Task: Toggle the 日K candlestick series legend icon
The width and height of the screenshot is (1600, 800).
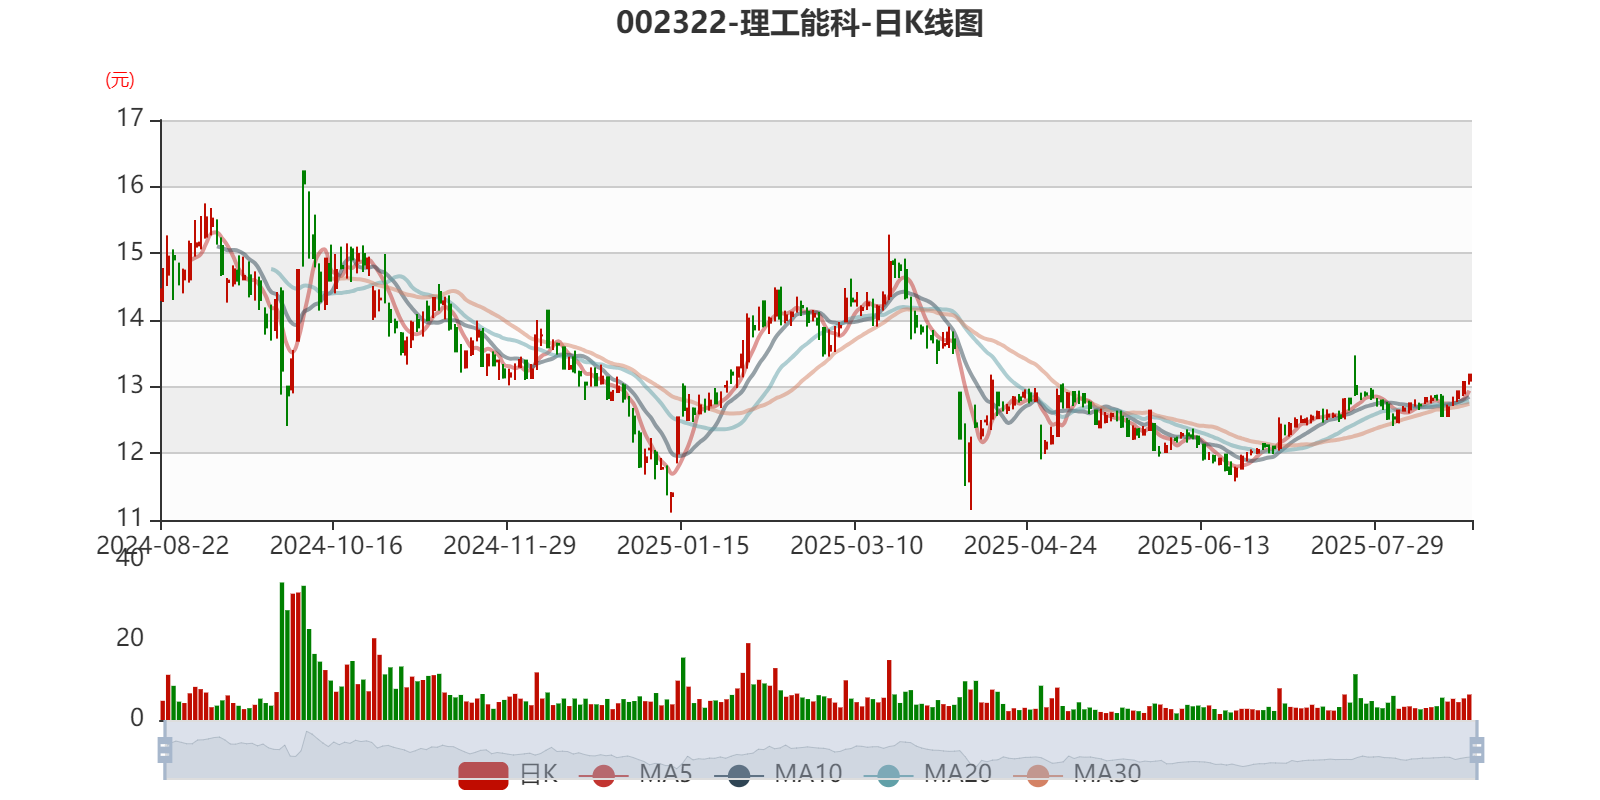Action: pyautogui.click(x=483, y=775)
